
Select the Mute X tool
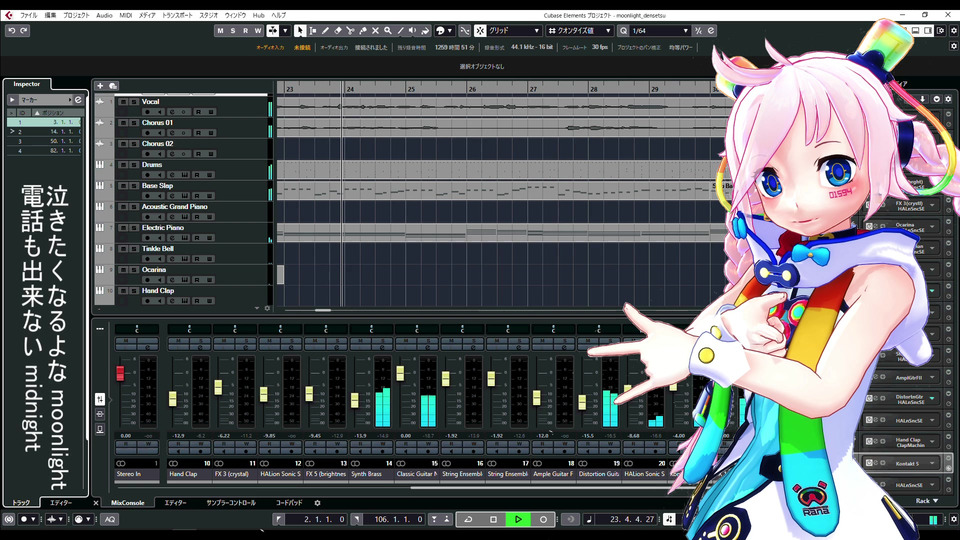[x=375, y=31]
